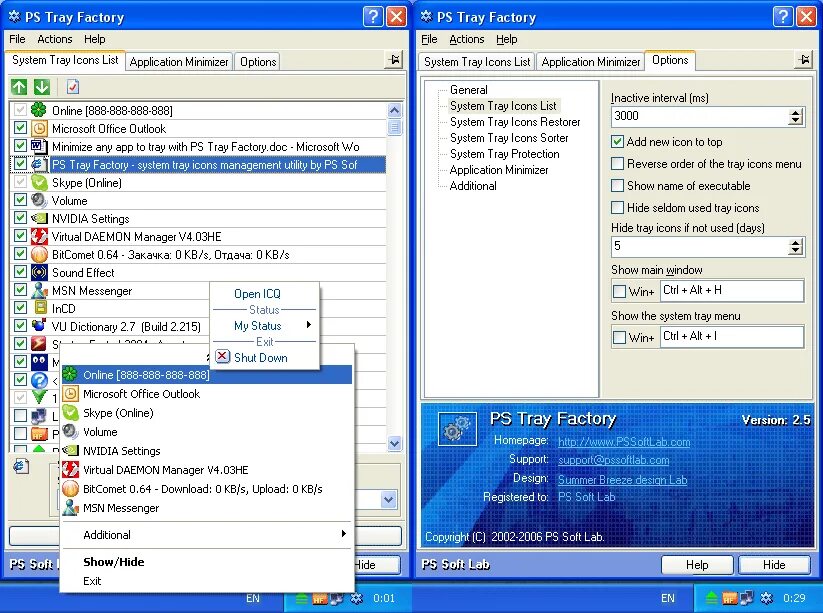Click the VU Dictionary icon in list
The image size is (823, 613).
[x=39, y=326]
